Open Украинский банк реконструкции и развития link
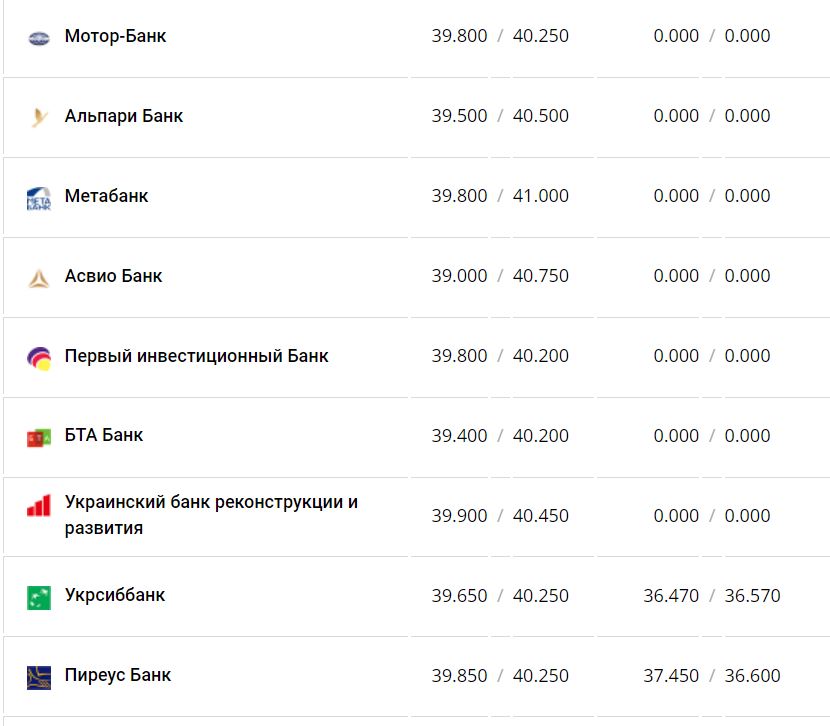 pyautogui.click(x=210, y=502)
